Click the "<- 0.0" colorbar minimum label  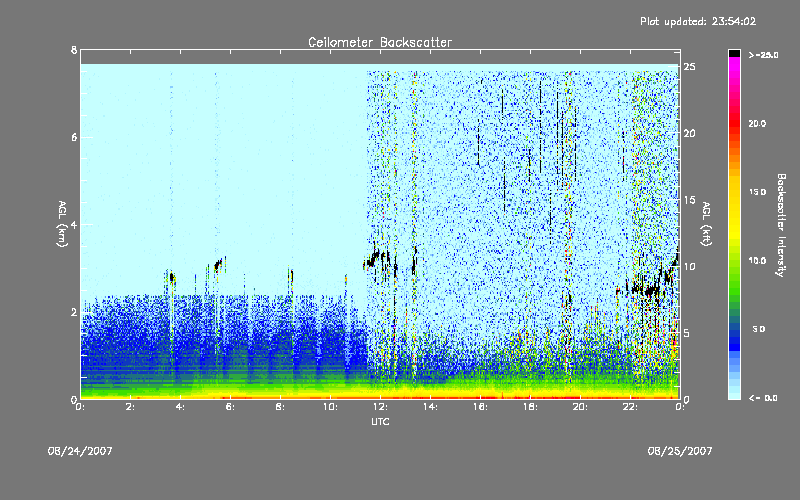(x=763, y=397)
